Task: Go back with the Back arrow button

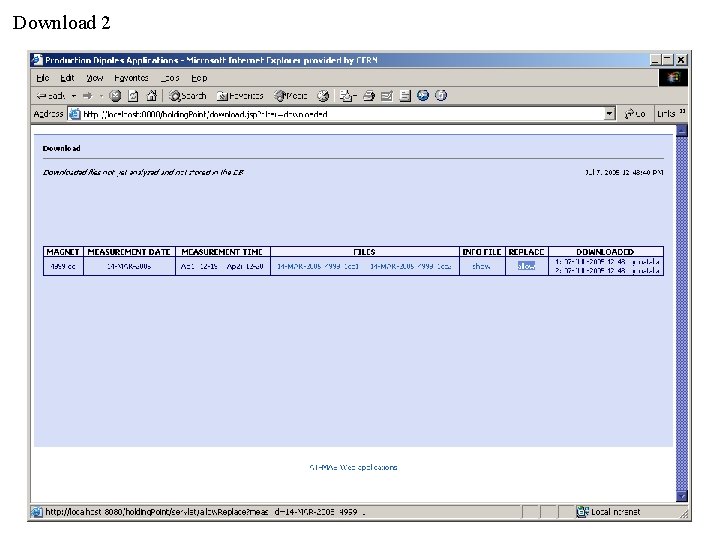Action: point(51,96)
